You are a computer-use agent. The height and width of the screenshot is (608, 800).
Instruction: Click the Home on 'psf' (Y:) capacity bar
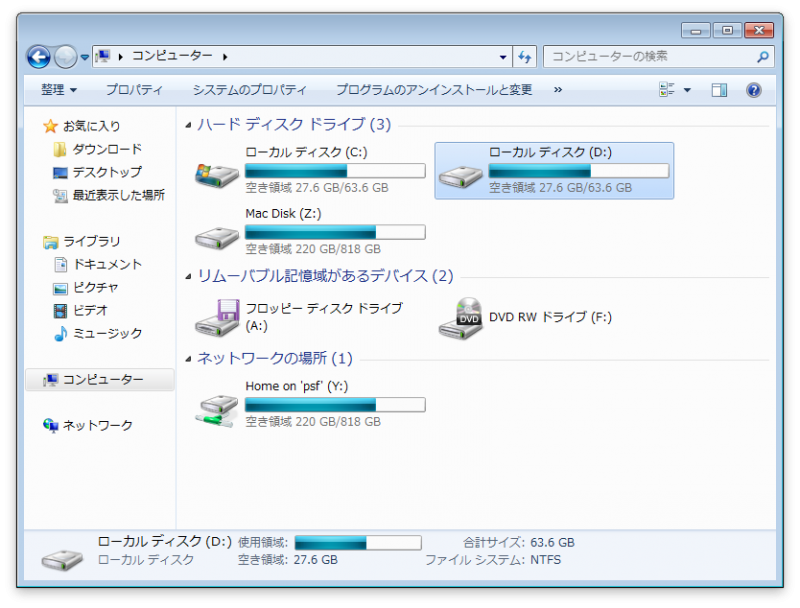tap(335, 405)
